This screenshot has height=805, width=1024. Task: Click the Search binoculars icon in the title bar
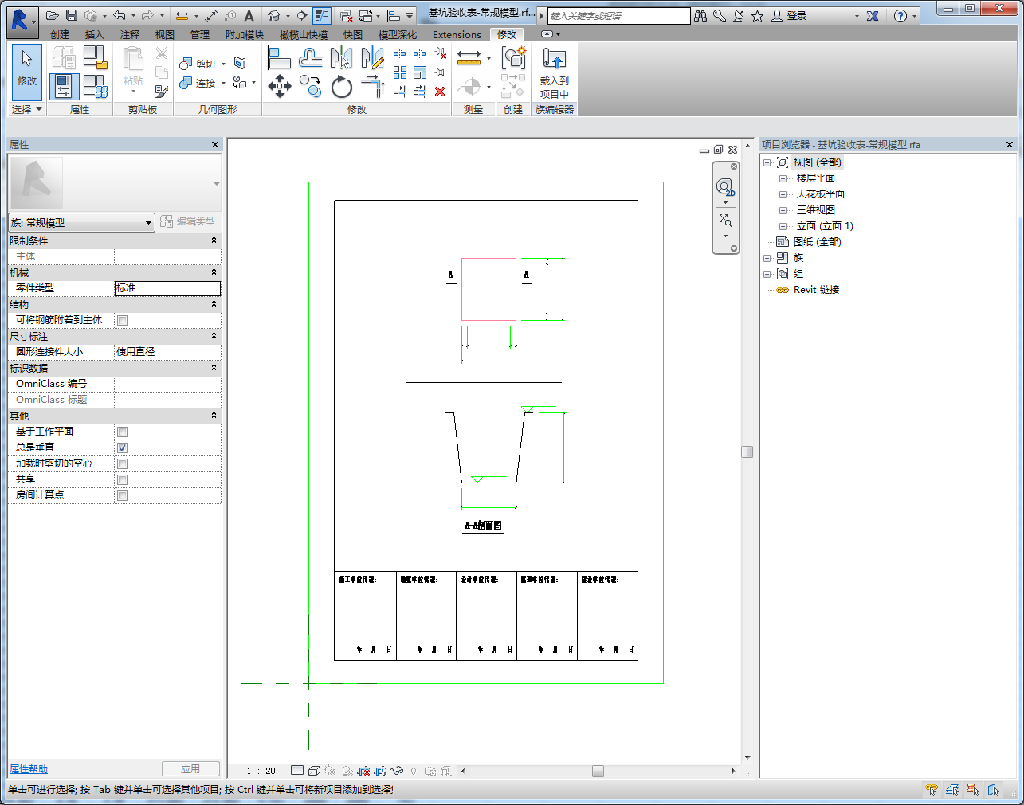point(701,16)
